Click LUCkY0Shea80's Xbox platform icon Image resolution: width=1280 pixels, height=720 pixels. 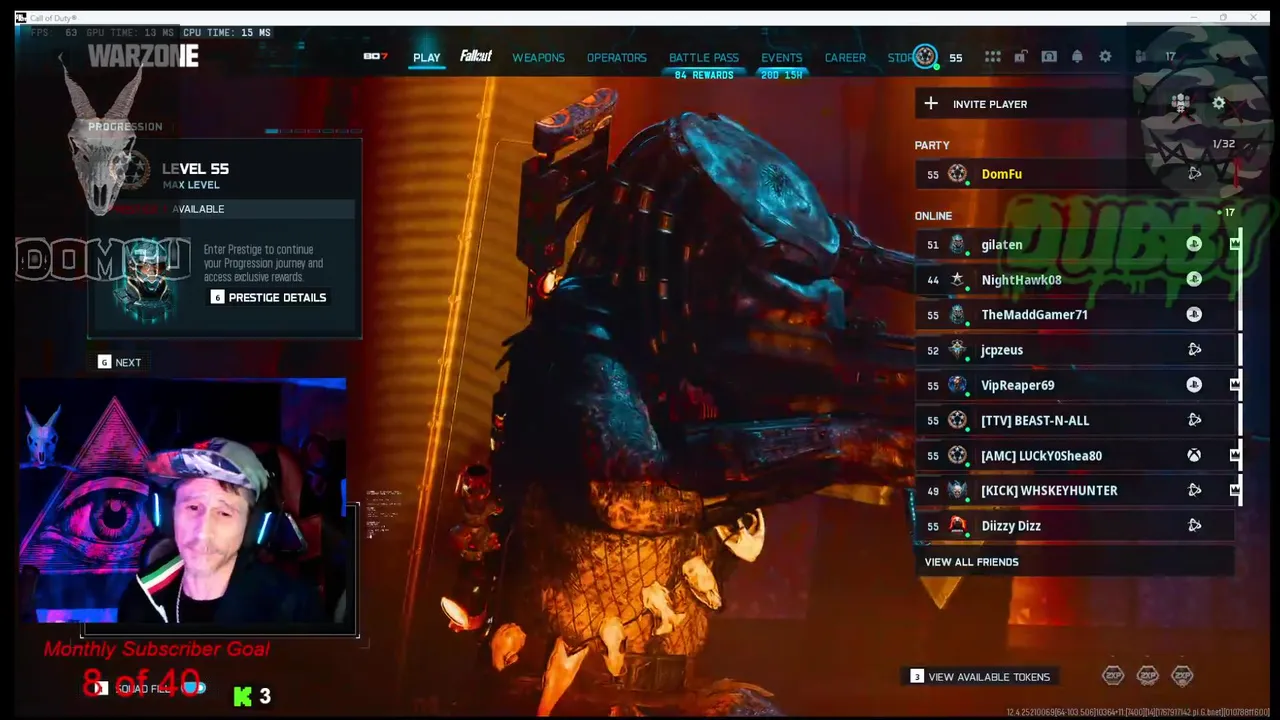click(x=1194, y=456)
